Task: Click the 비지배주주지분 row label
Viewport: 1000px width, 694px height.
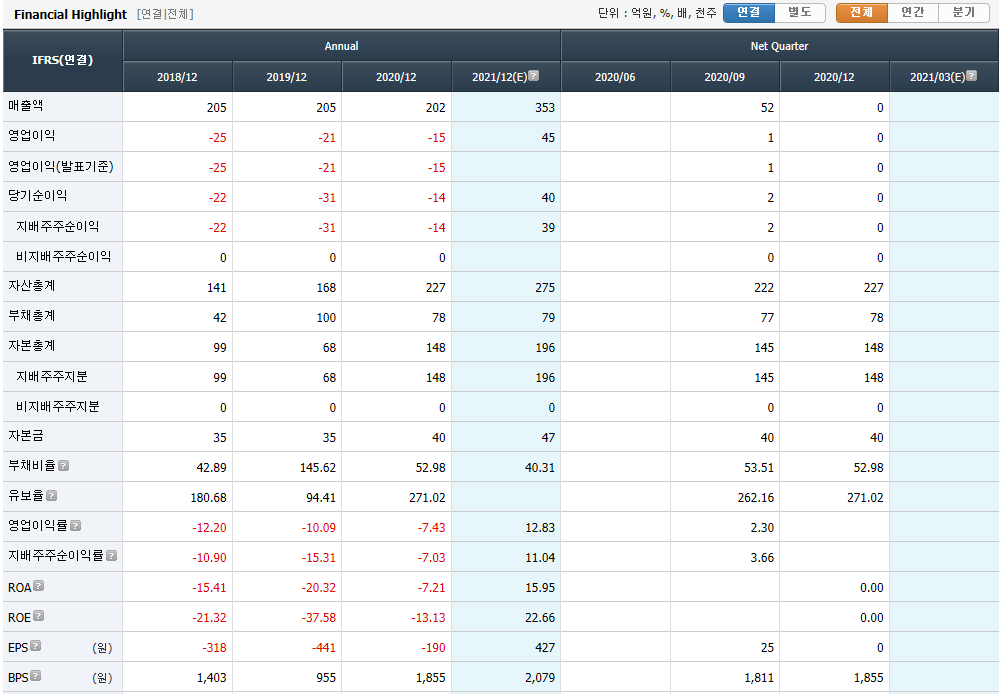Action: pos(58,406)
